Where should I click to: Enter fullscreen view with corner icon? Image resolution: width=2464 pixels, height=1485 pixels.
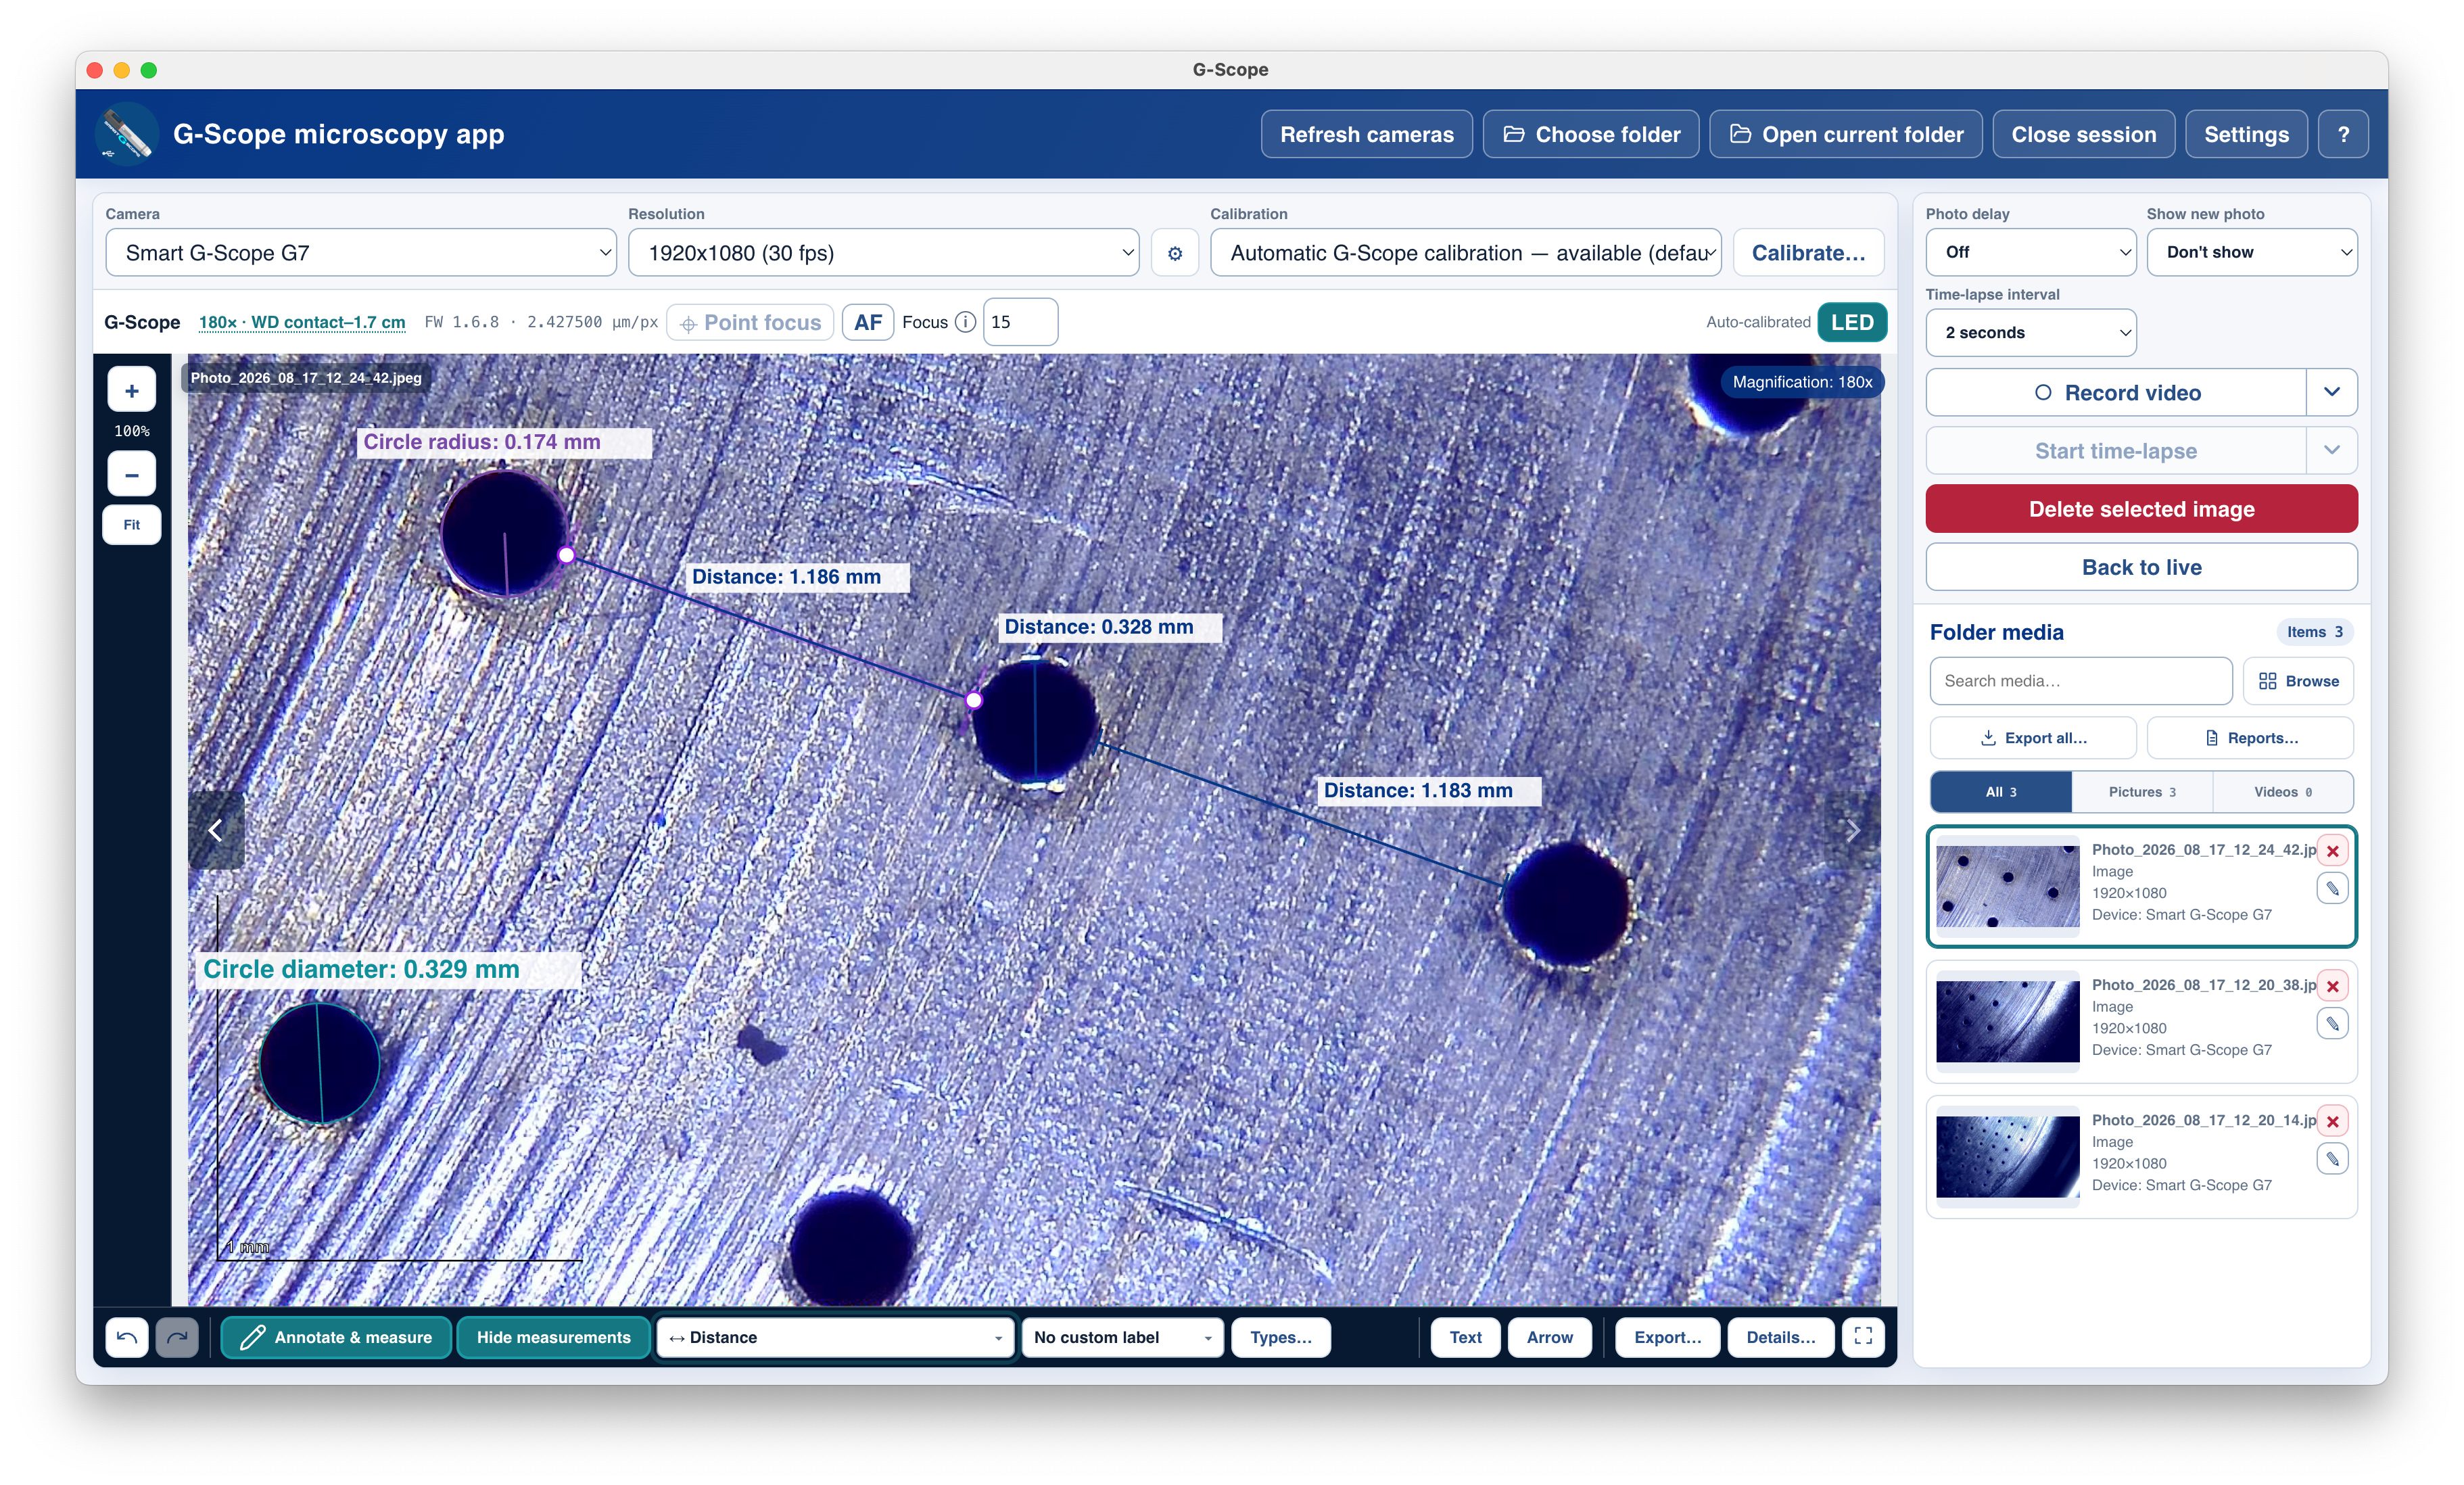coord(1863,1337)
